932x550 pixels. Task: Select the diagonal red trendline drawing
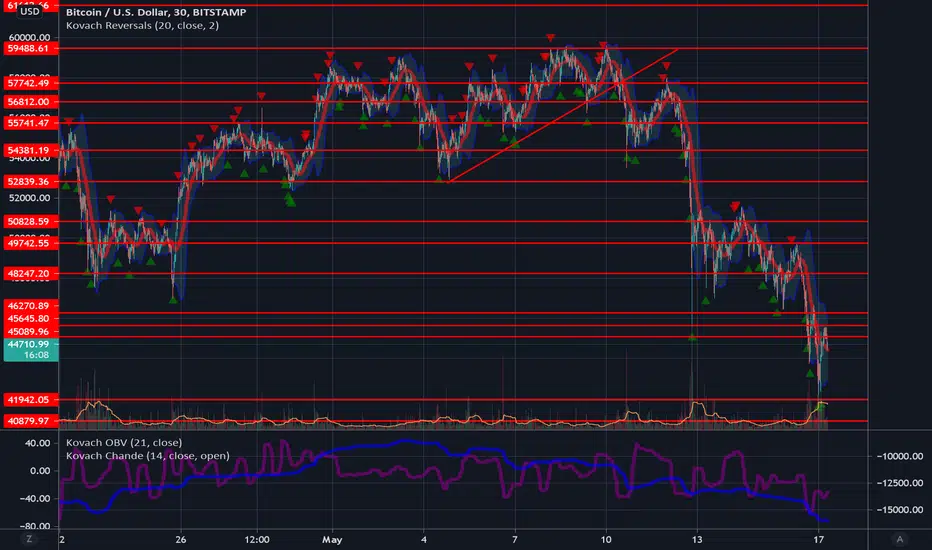click(563, 116)
